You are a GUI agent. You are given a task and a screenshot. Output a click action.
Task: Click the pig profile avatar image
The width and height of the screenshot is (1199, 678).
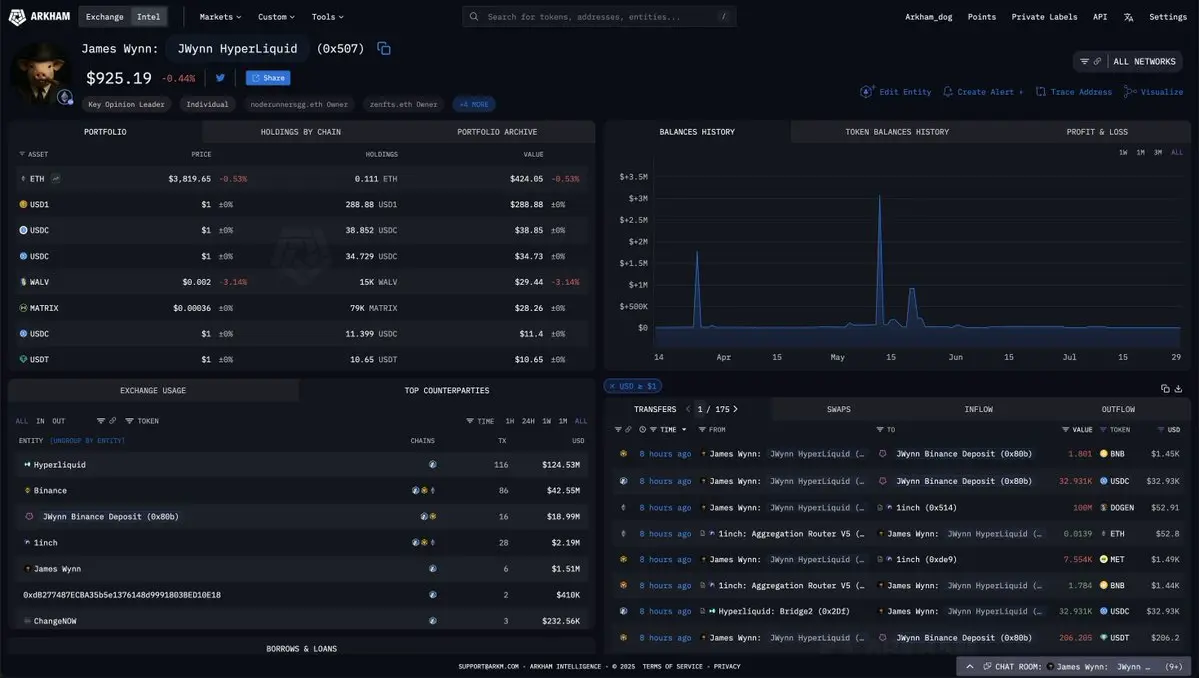click(43, 73)
